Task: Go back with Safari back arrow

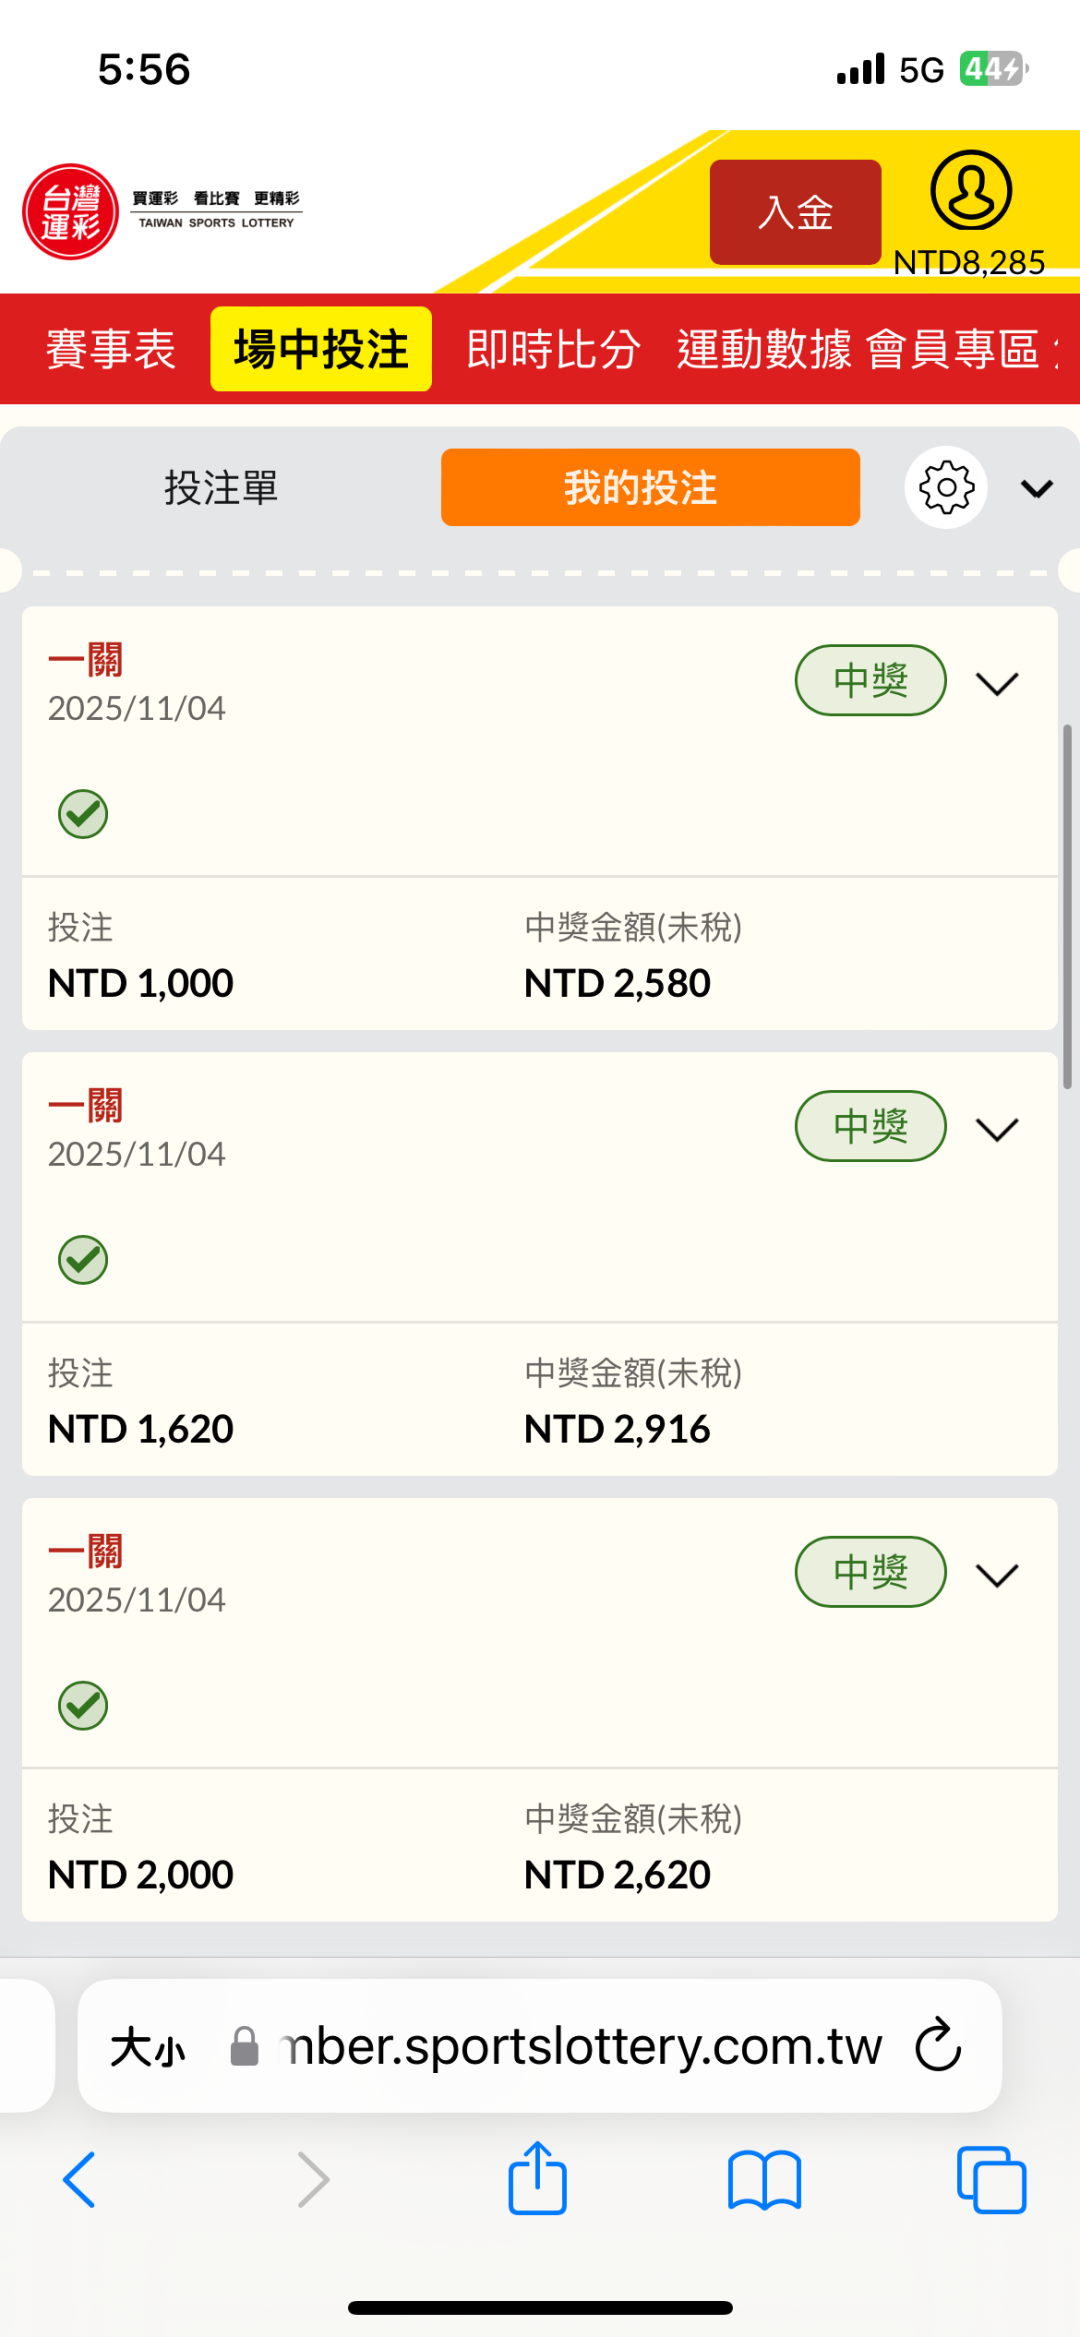Action: coord(80,2180)
